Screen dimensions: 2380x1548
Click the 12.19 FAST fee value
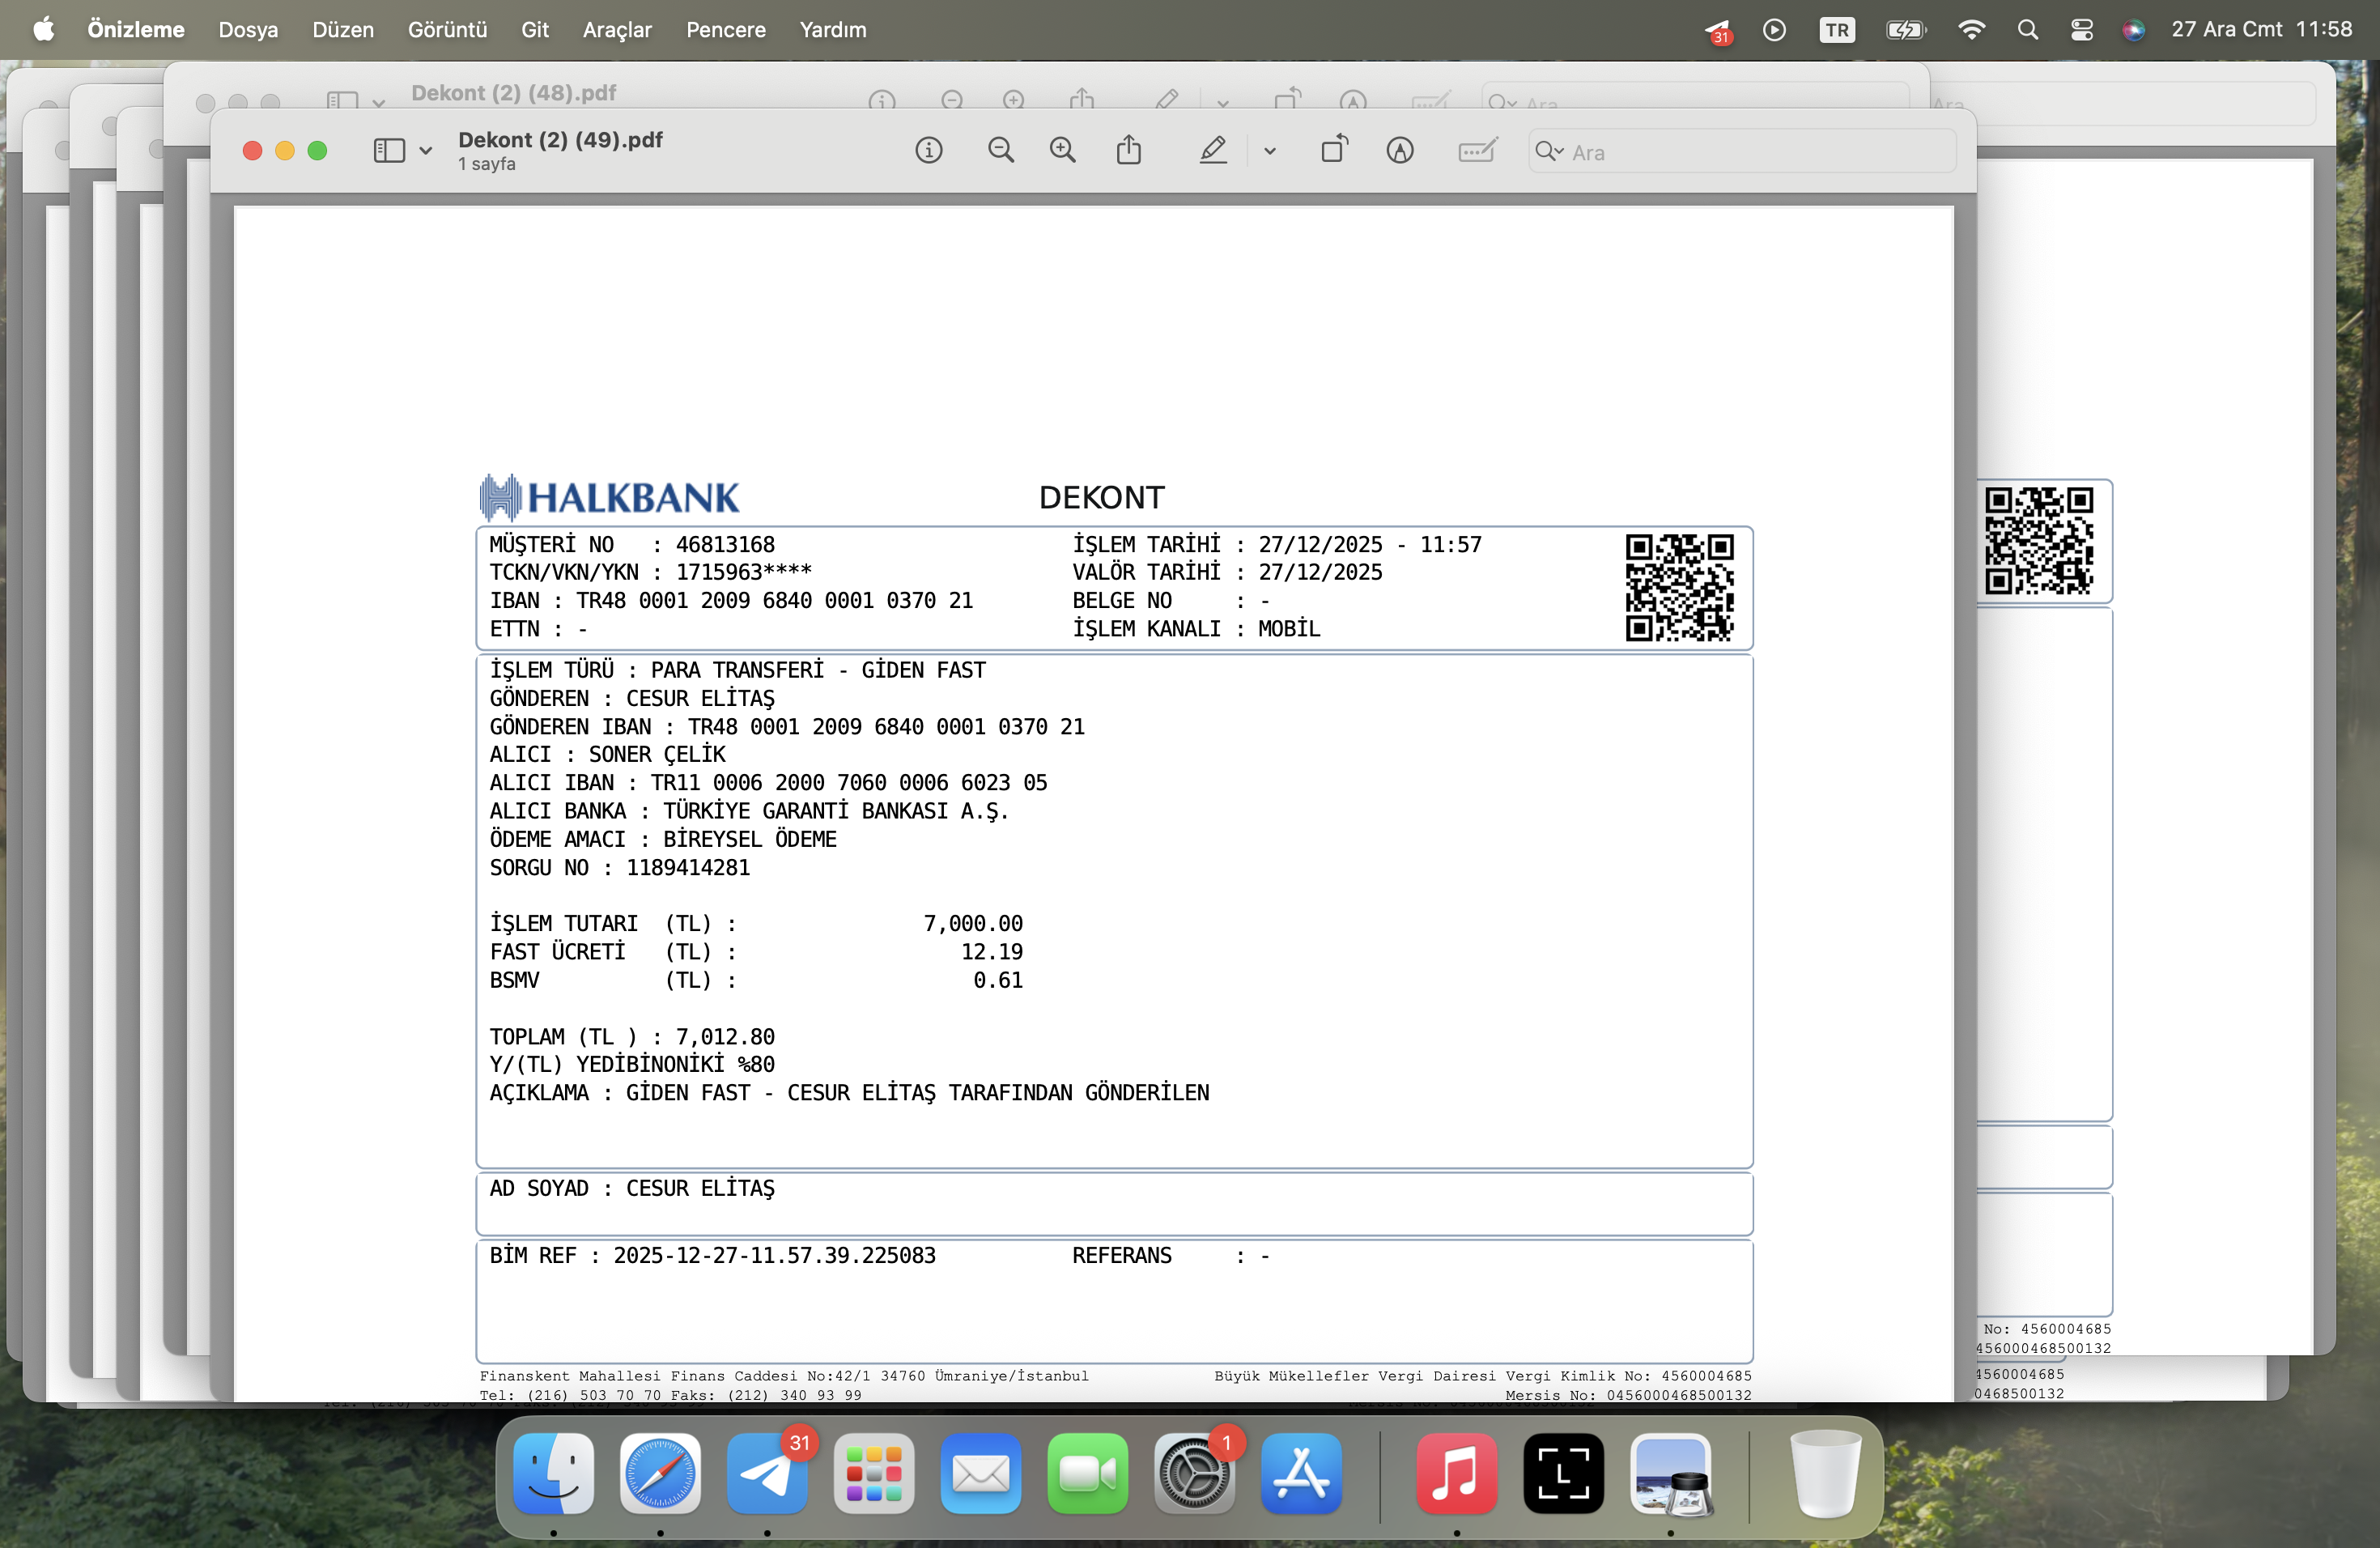[x=992, y=952]
